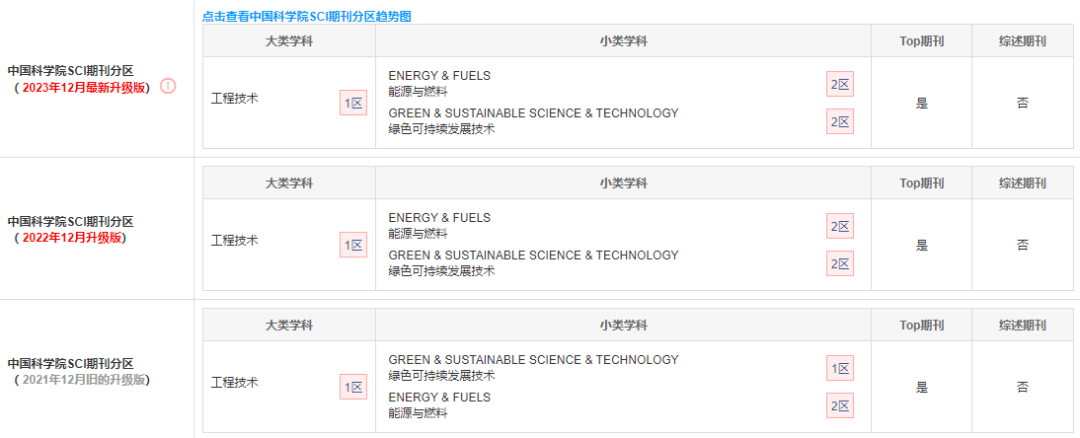Click 2区 badge for 2022 GREEN & SUSTAINABLE
The width and height of the screenshot is (1080, 438).
(x=840, y=263)
